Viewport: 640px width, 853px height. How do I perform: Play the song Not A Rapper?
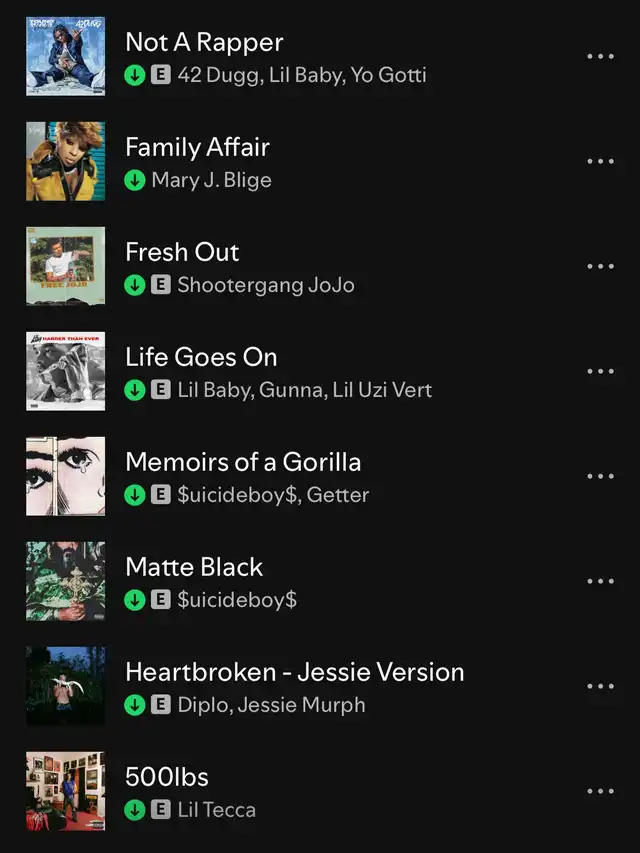tap(204, 42)
